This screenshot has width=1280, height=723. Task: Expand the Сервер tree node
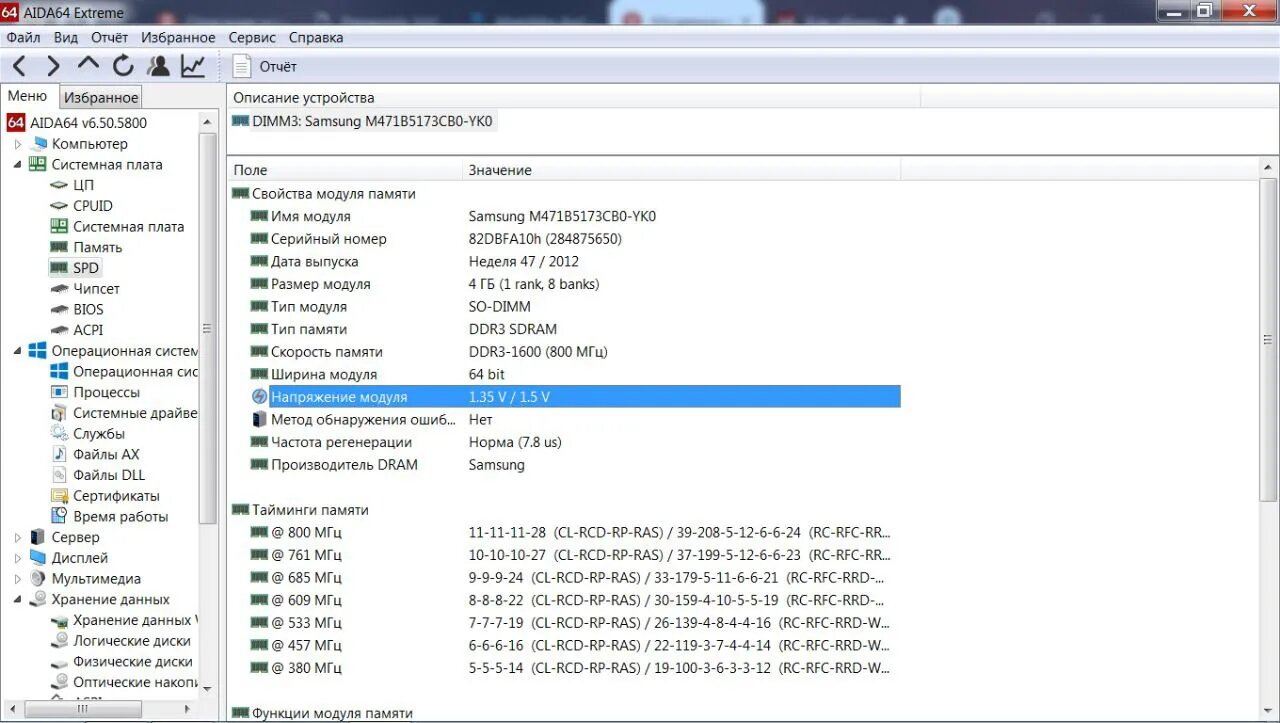18,537
